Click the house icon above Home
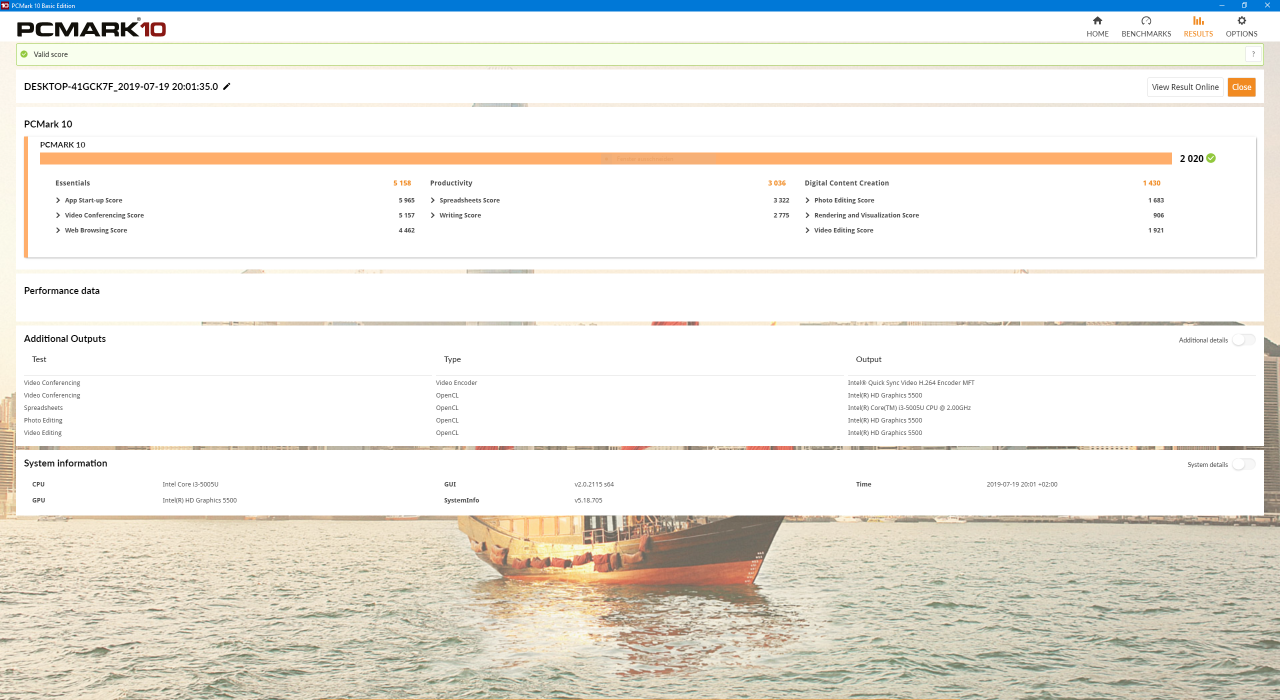Image resolution: width=1280 pixels, height=700 pixels. pyautogui.click(x=1097, y=20)
